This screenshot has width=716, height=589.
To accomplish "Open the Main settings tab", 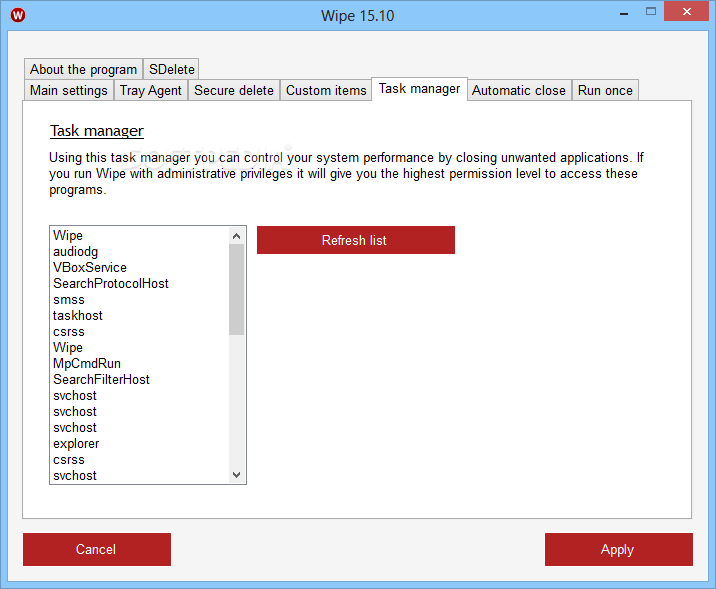I will pyautogui.click(x=69, y=90).
